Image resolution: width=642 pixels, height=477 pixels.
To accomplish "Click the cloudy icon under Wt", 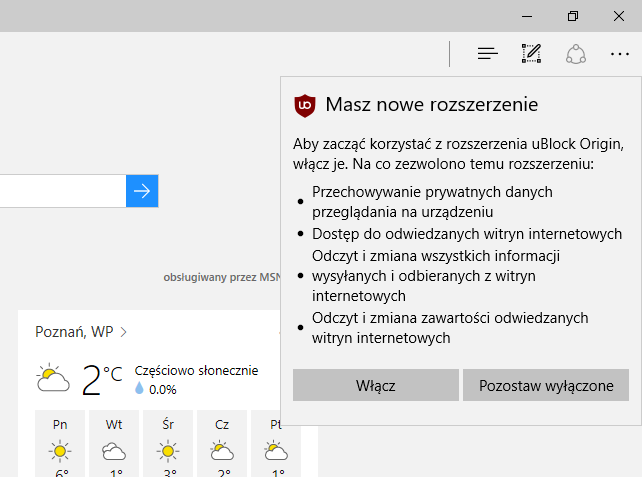I will tap(114, 452).
